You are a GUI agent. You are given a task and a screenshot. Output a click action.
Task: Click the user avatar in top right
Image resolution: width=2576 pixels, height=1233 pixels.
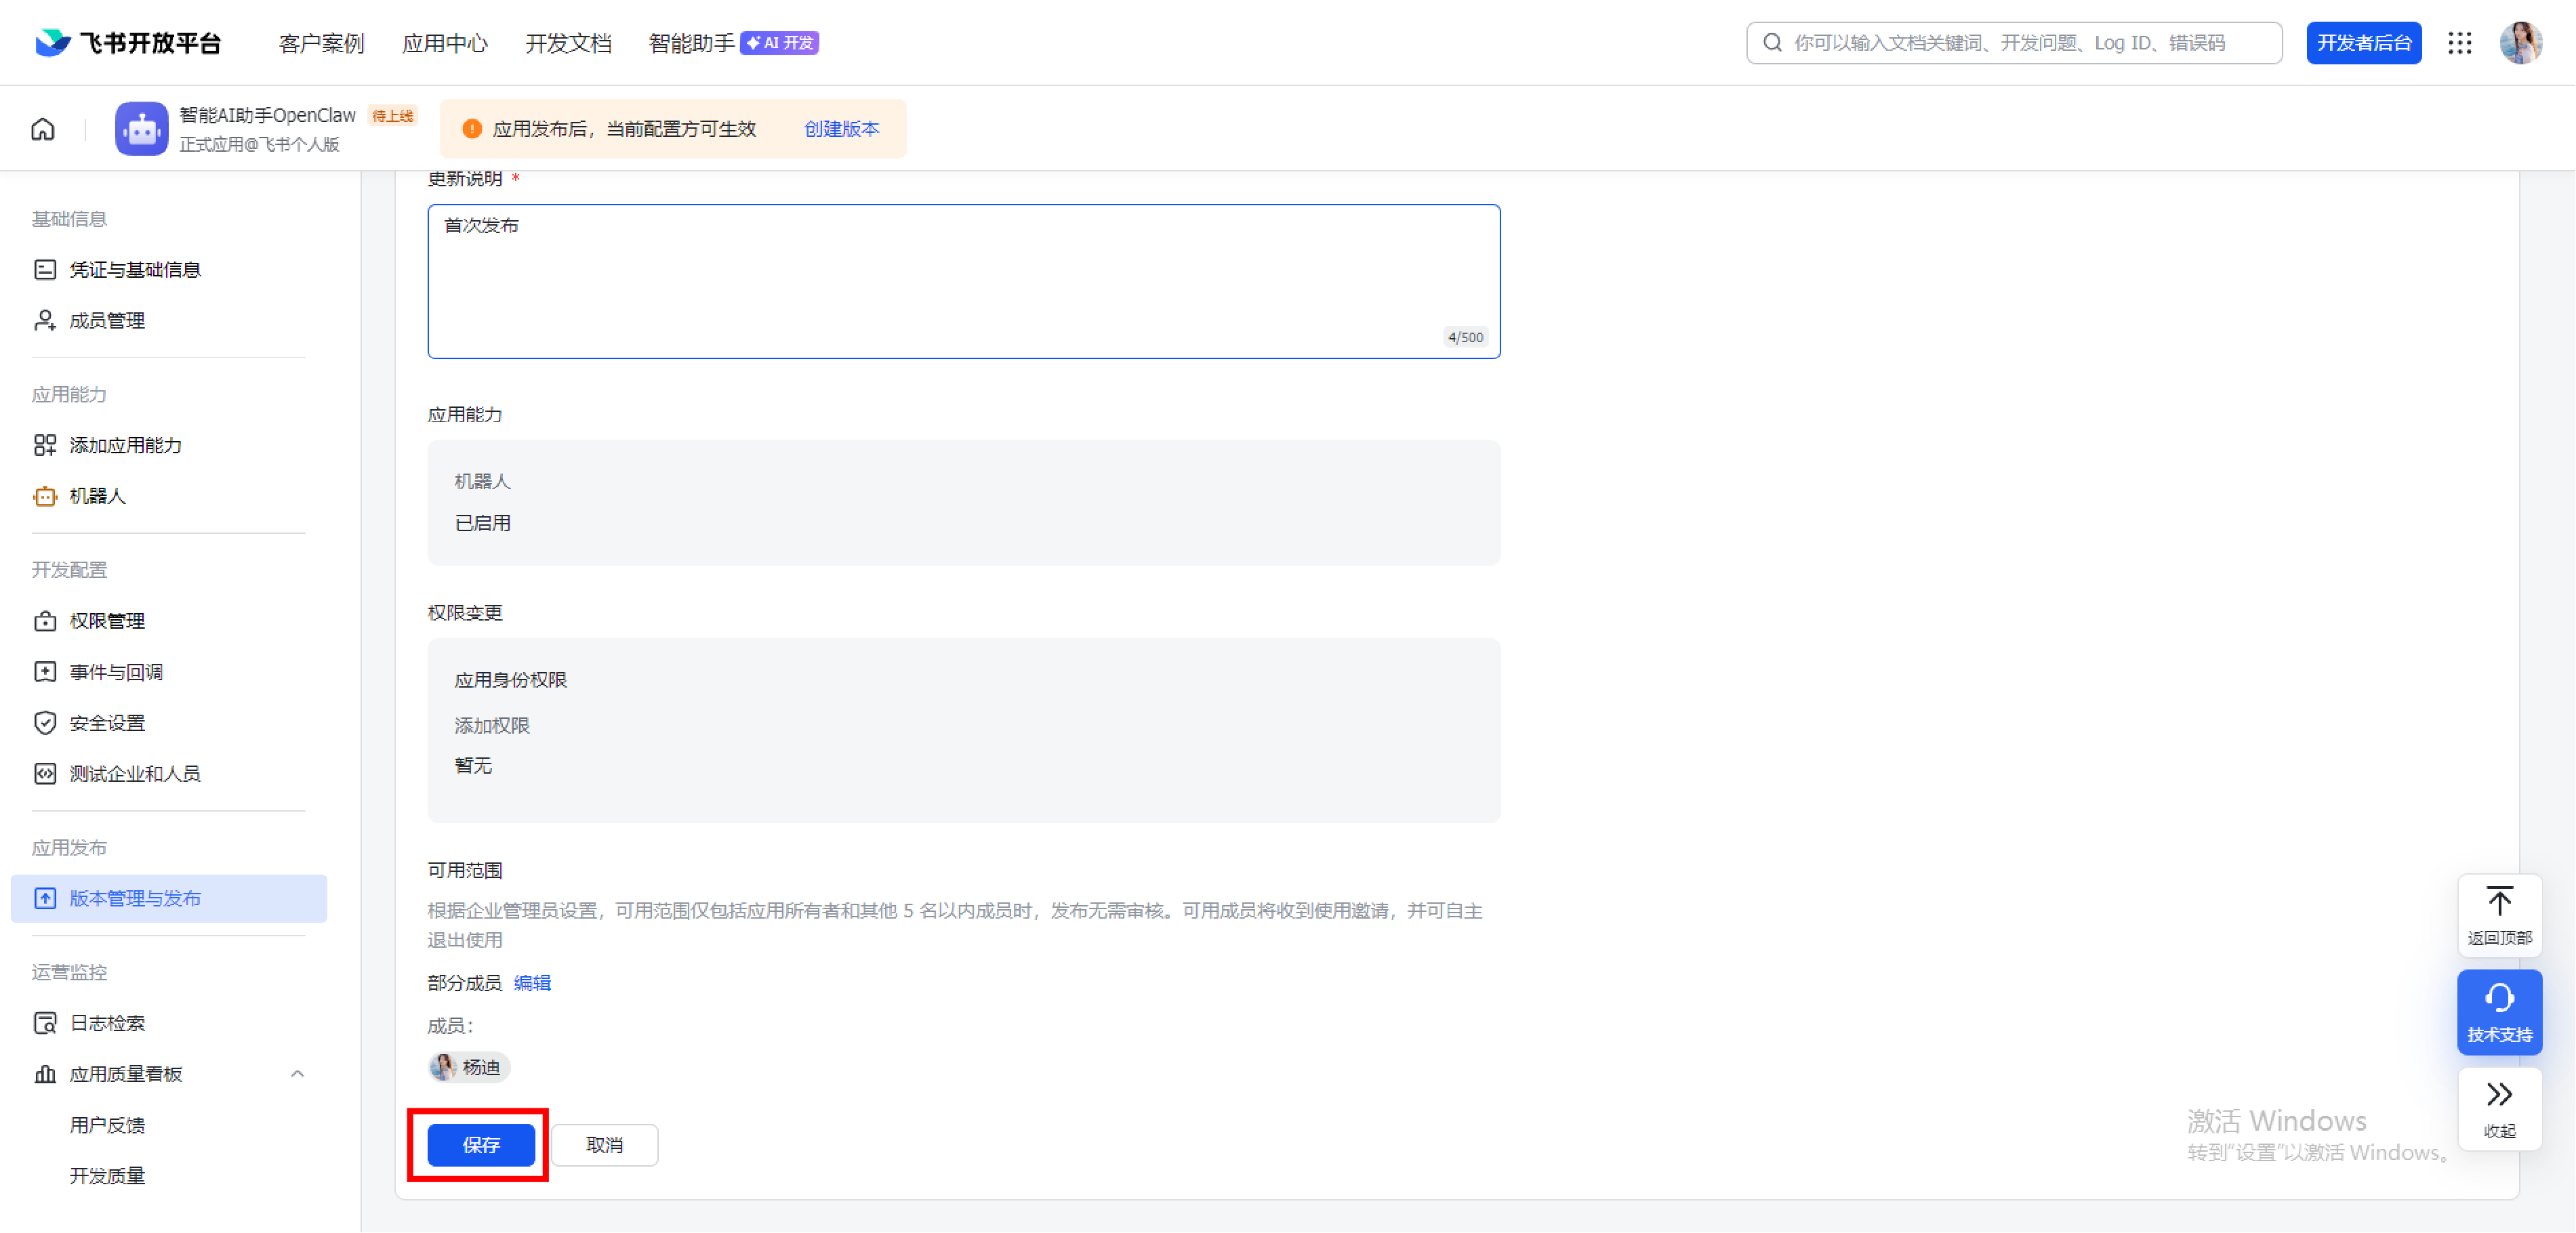pos(2520,43)
